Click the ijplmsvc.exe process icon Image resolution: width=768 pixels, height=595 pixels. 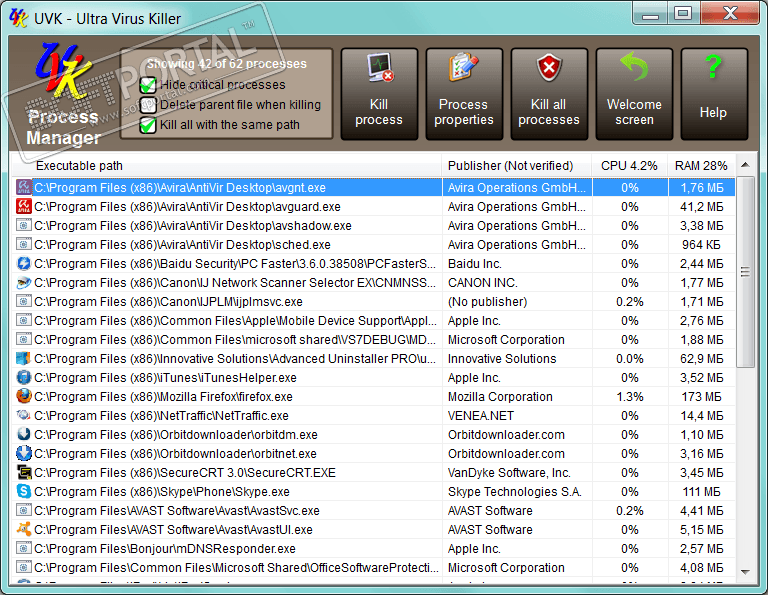click(x=24, y=301)
